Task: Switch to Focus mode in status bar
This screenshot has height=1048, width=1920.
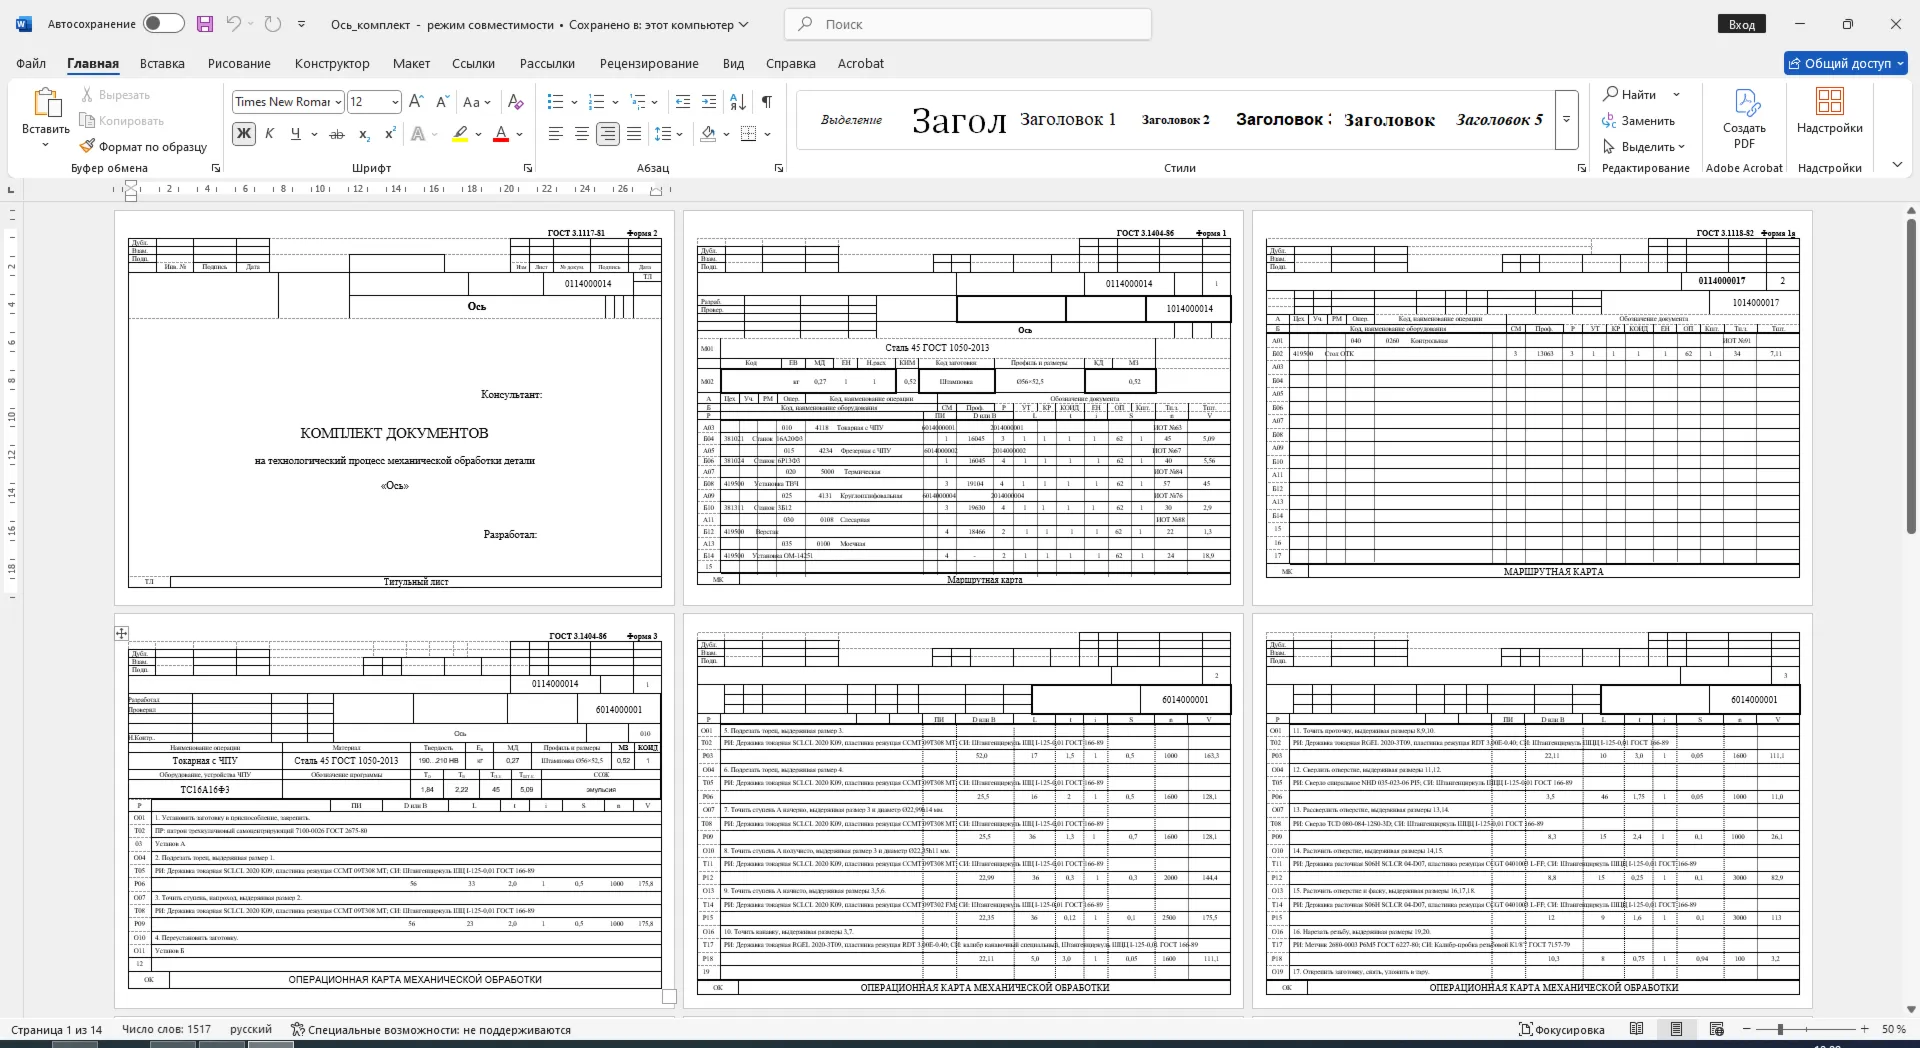Action: pyautogui.click(x=1561, y=1029)
